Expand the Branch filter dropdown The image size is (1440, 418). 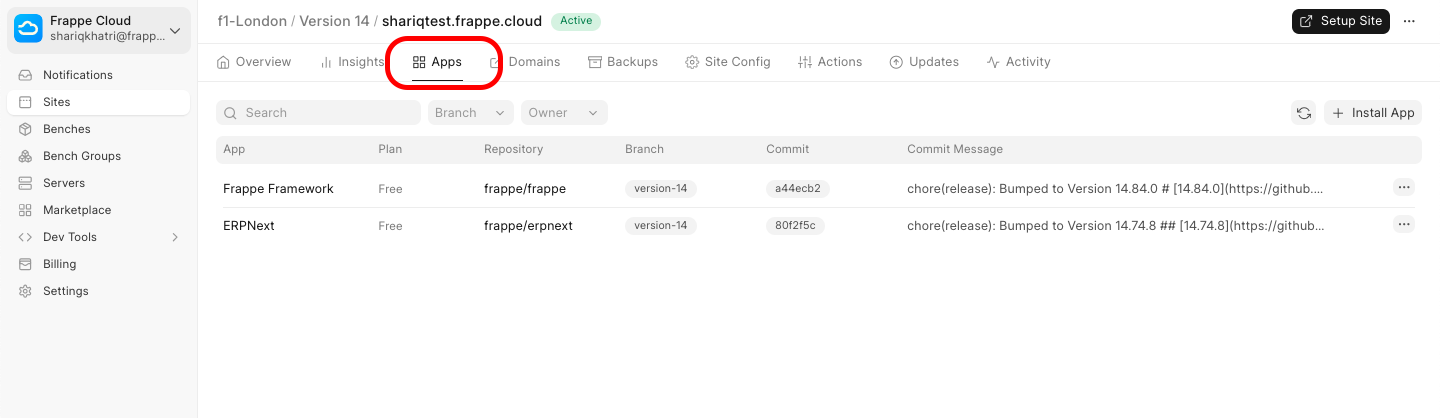click(470, 113)
